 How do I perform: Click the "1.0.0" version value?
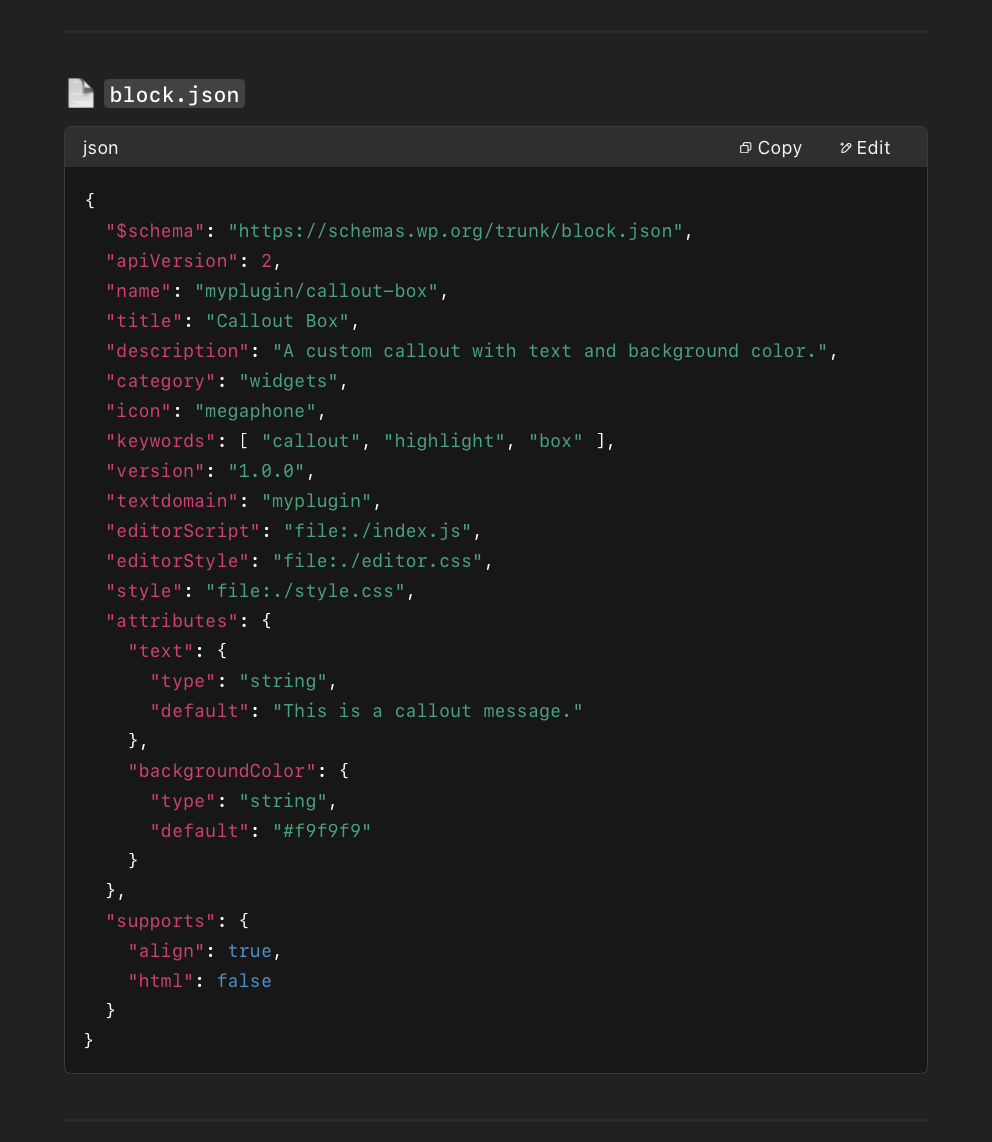[266, 470]
